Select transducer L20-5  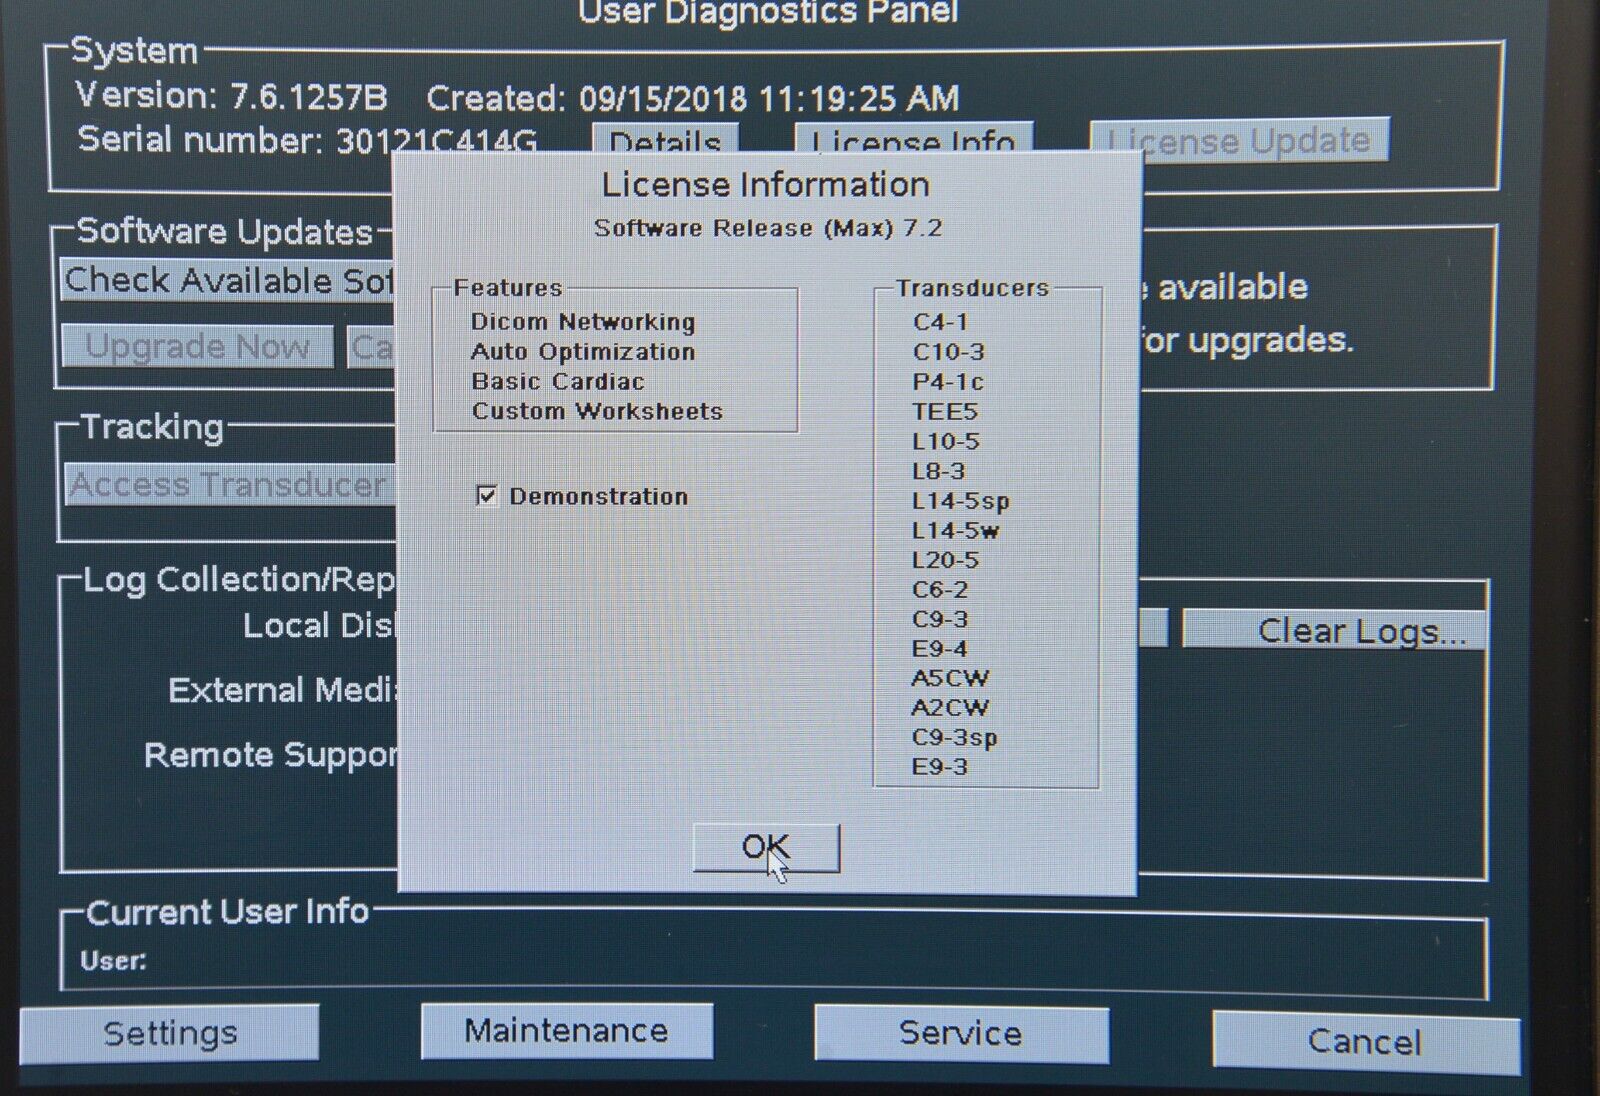tap(945, 560)
